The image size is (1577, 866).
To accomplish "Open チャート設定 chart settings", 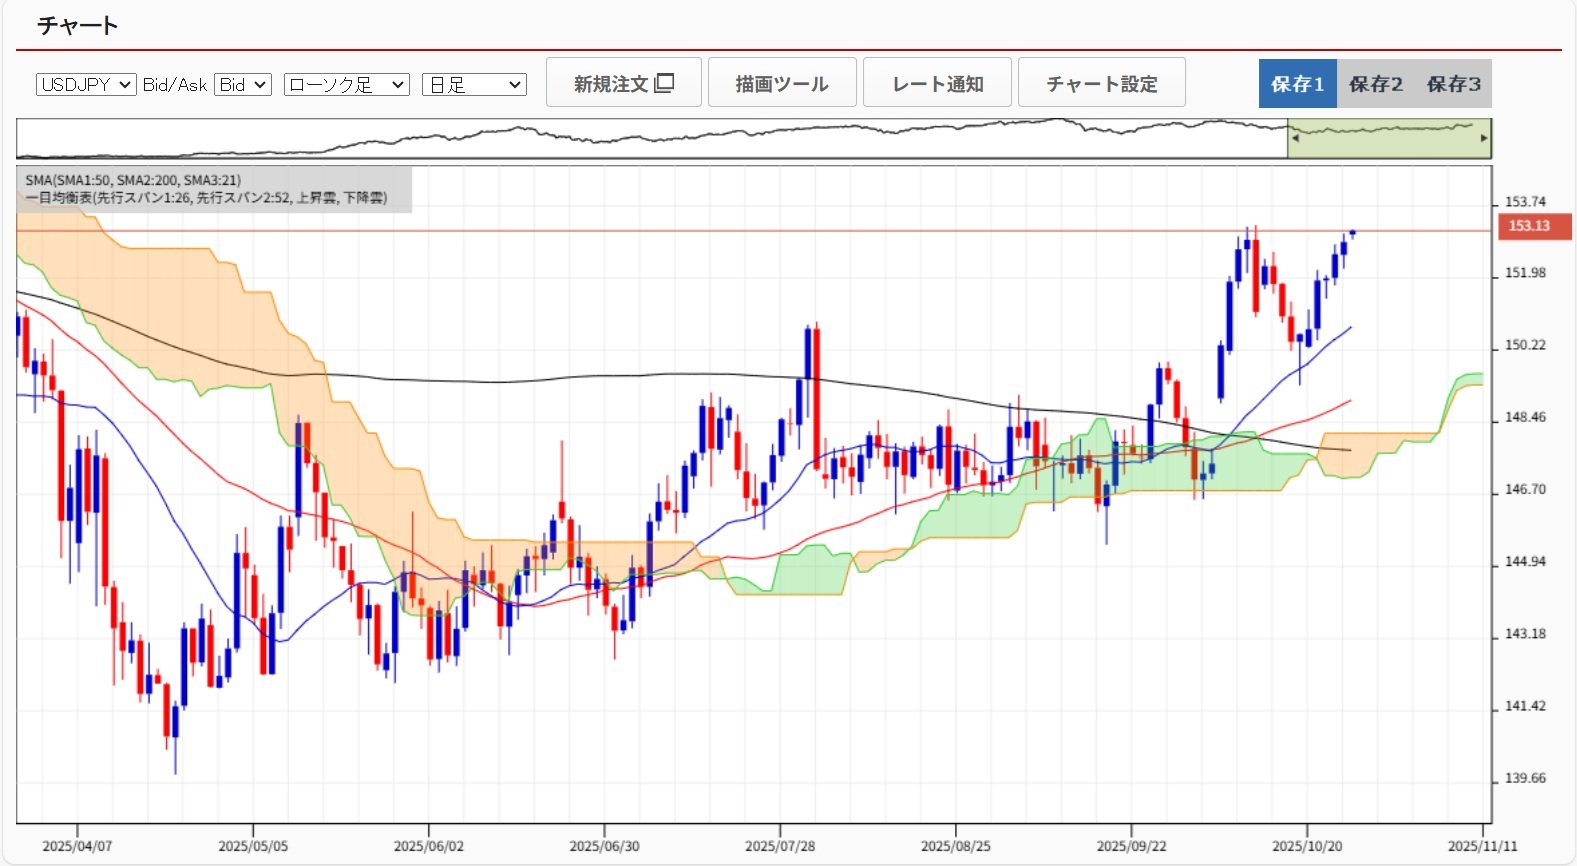I will click(x=1101, y=83).
